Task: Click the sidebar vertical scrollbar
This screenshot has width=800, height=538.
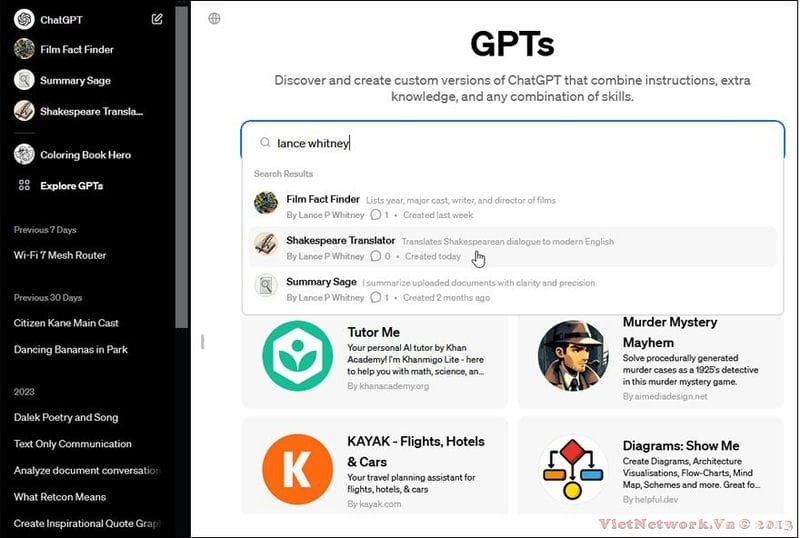Action: (x=181, y=160)
